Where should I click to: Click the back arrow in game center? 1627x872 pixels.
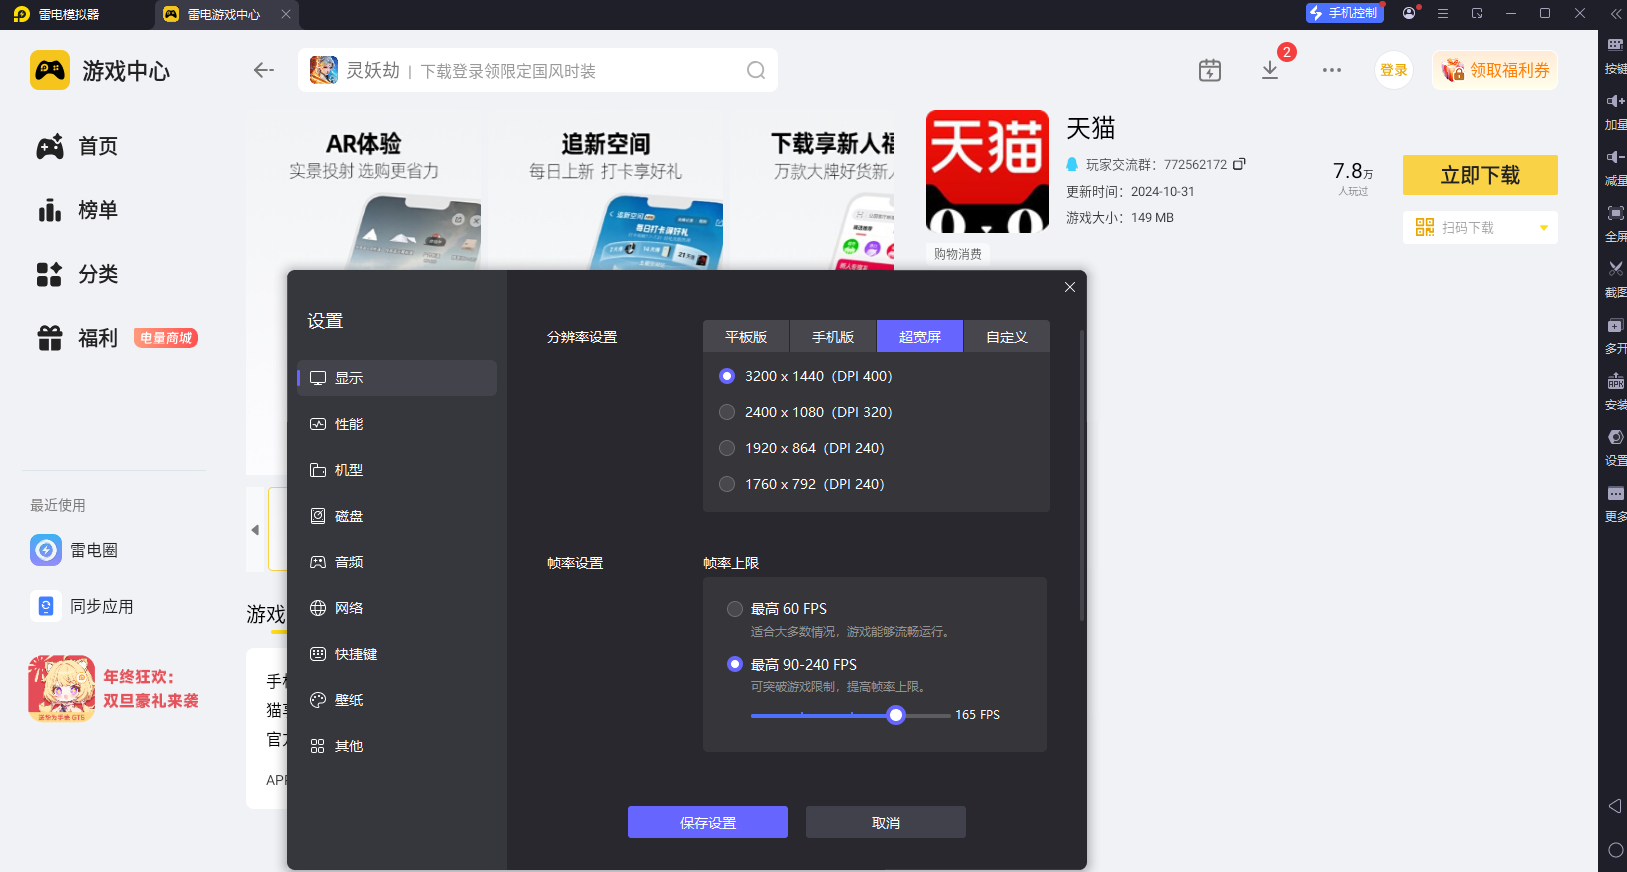coord(264,70)
